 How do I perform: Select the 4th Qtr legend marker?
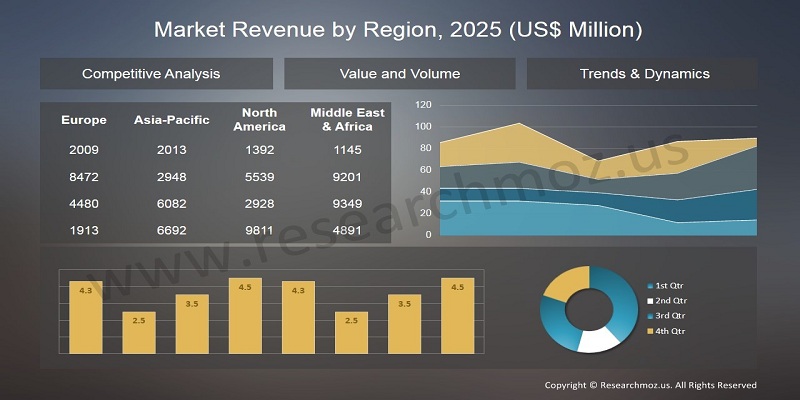coord(650,331)
